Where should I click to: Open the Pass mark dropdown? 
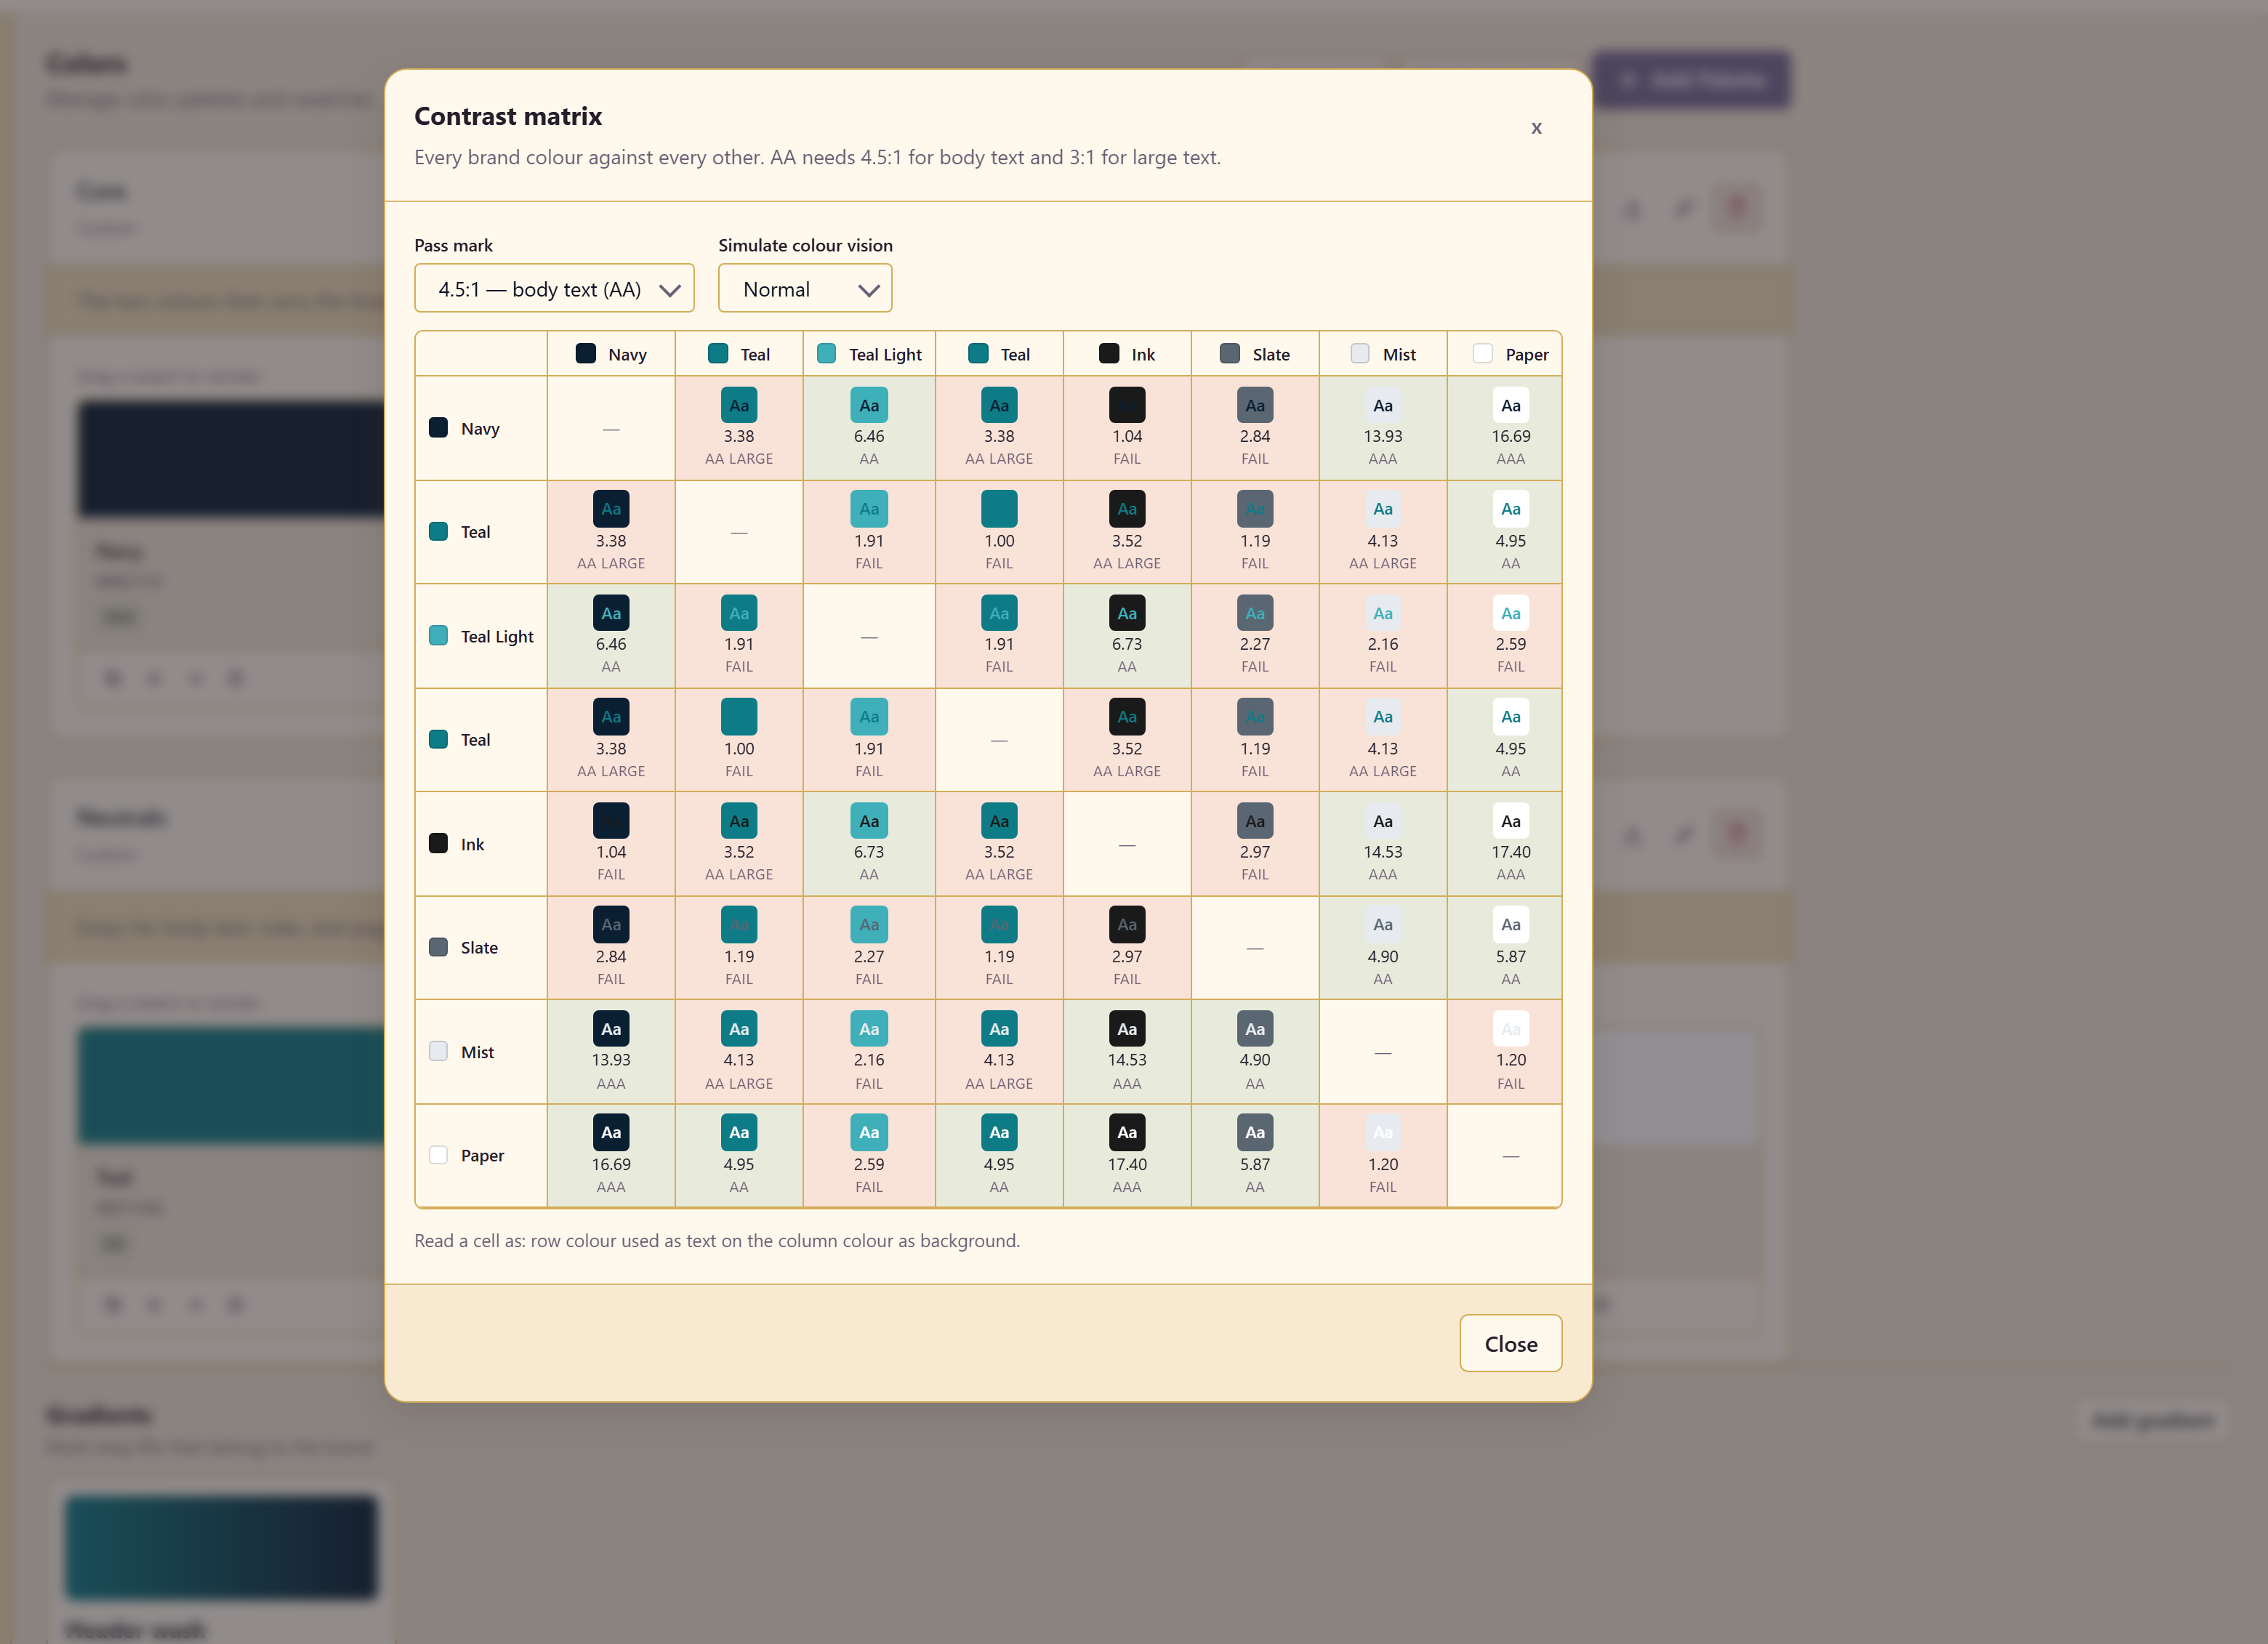click(x=554, y=289)
